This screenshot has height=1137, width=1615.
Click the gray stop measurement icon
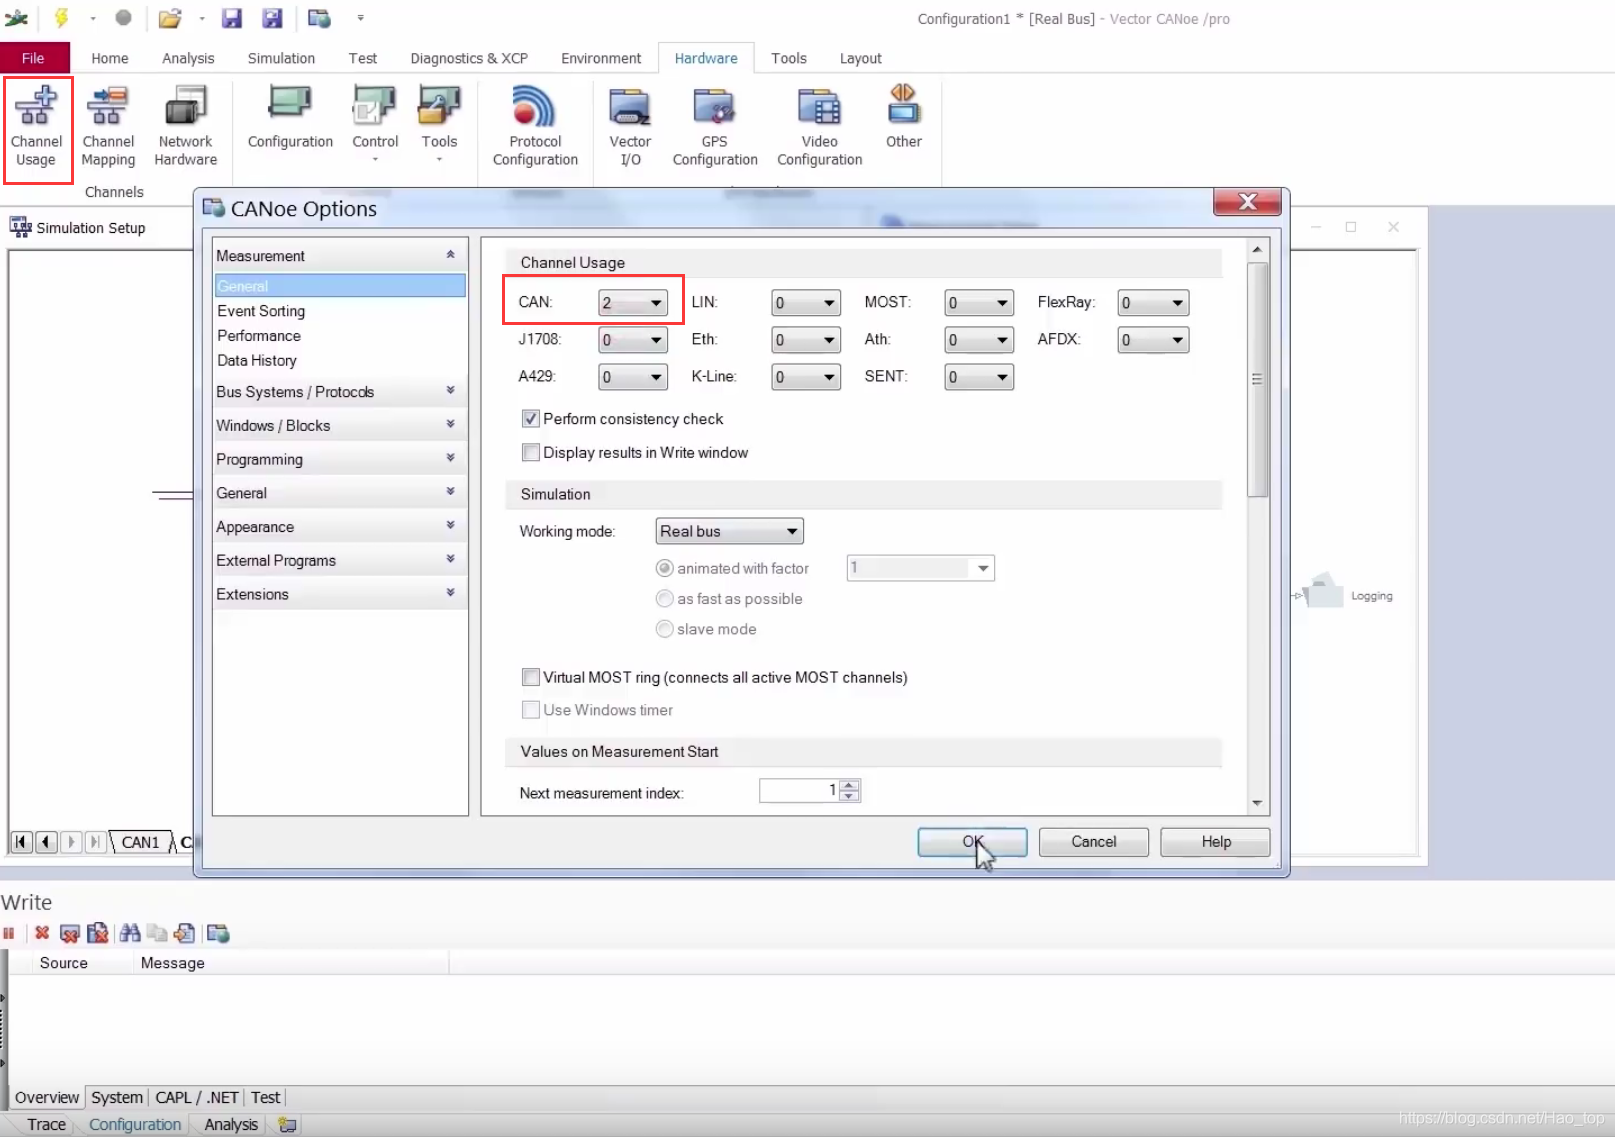[x=123, y=18]
